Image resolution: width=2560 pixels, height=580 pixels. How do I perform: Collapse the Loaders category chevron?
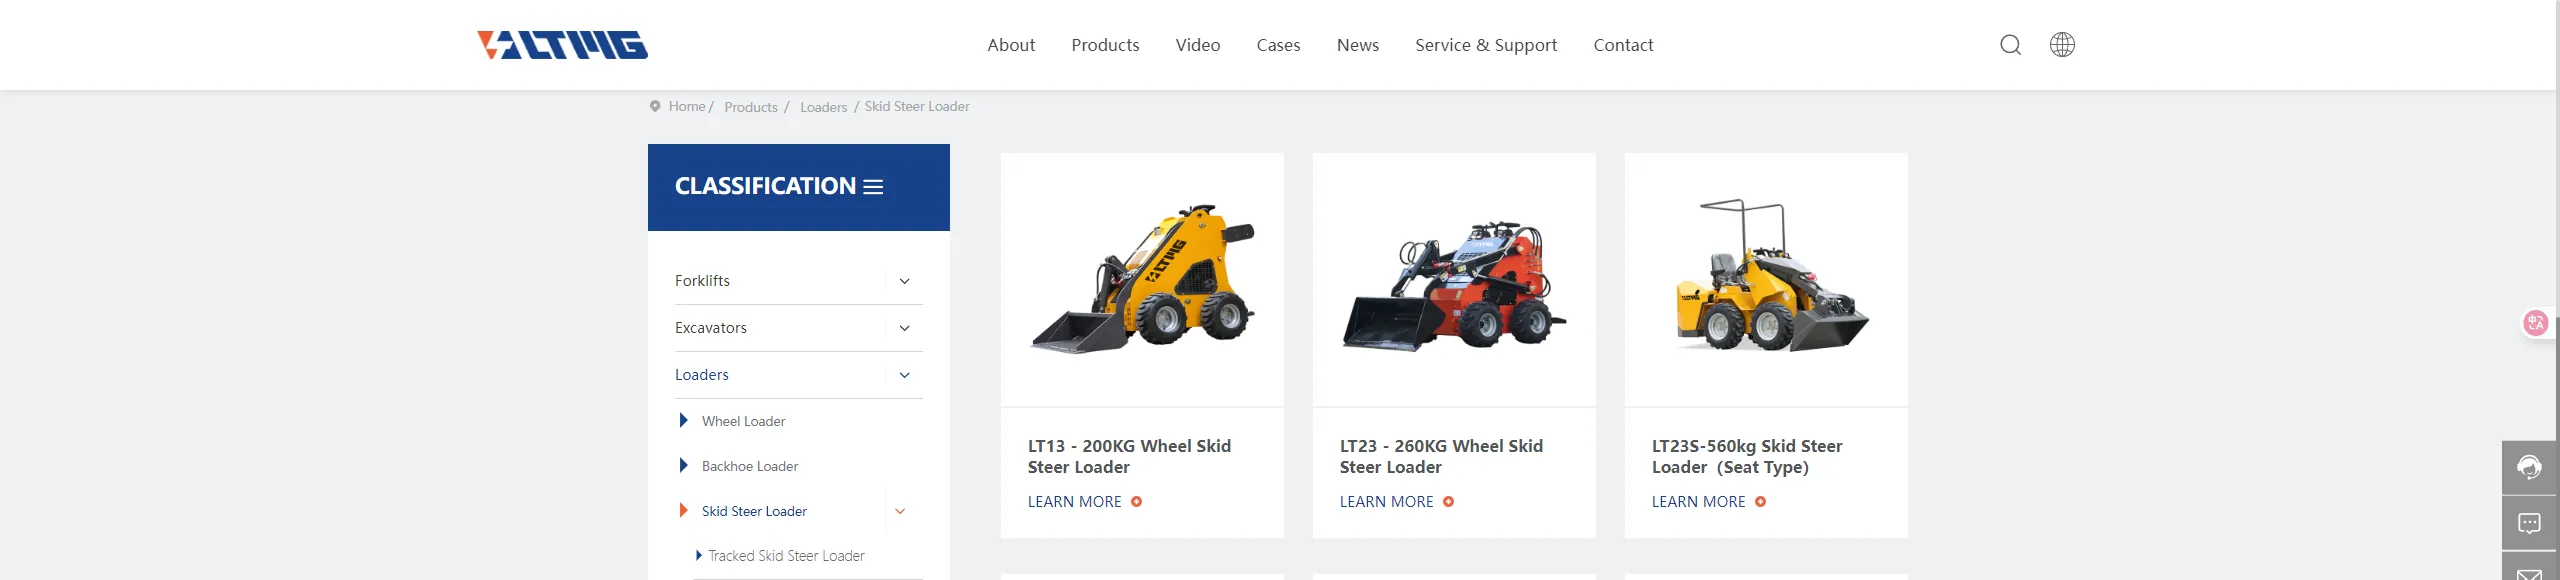[x=904, y=375]
